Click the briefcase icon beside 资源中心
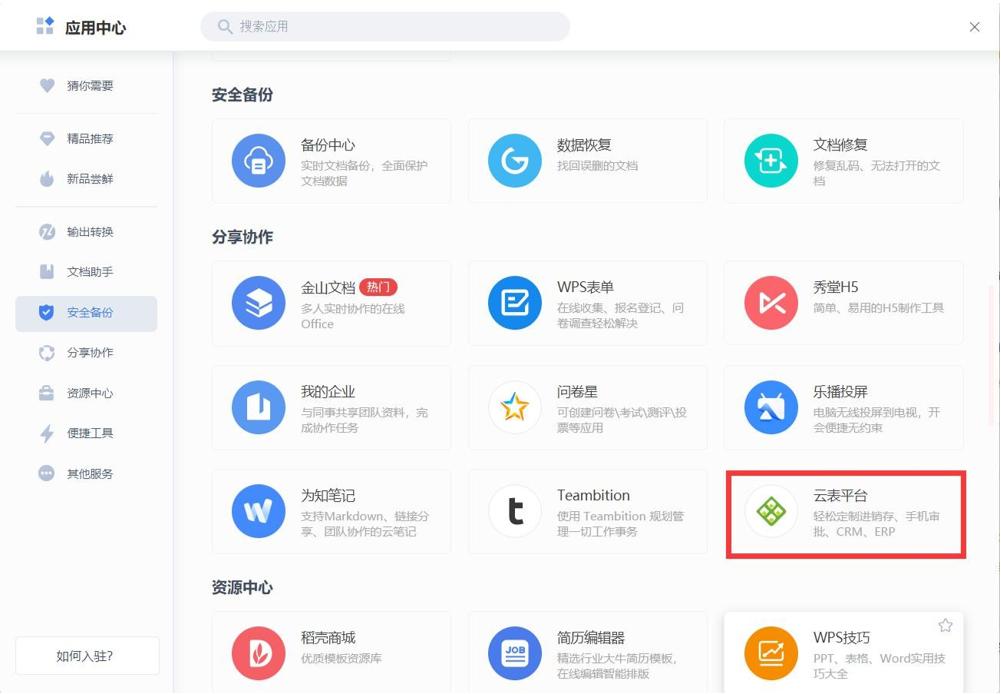Screen dimensions: 1001x694 47,393
